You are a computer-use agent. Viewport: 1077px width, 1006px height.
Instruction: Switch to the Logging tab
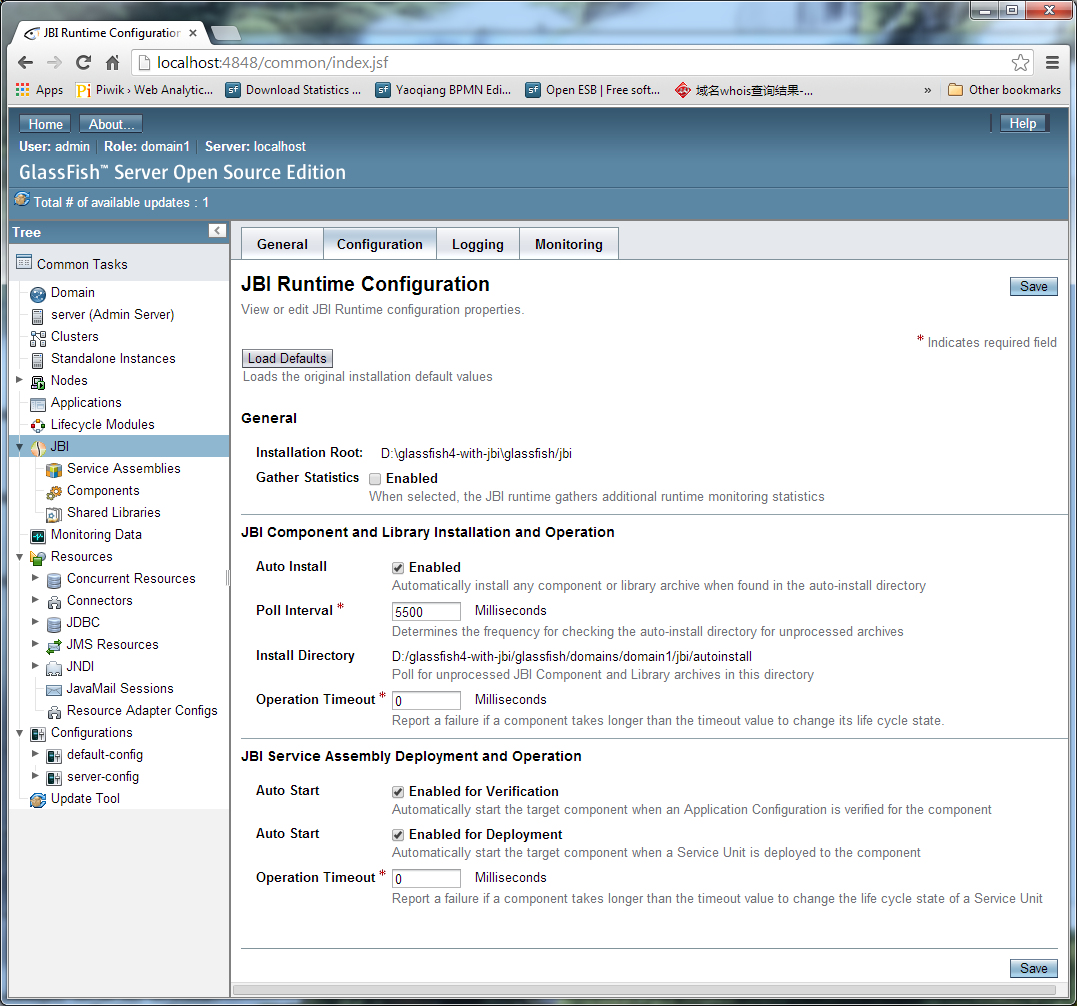tap(477, 244)
